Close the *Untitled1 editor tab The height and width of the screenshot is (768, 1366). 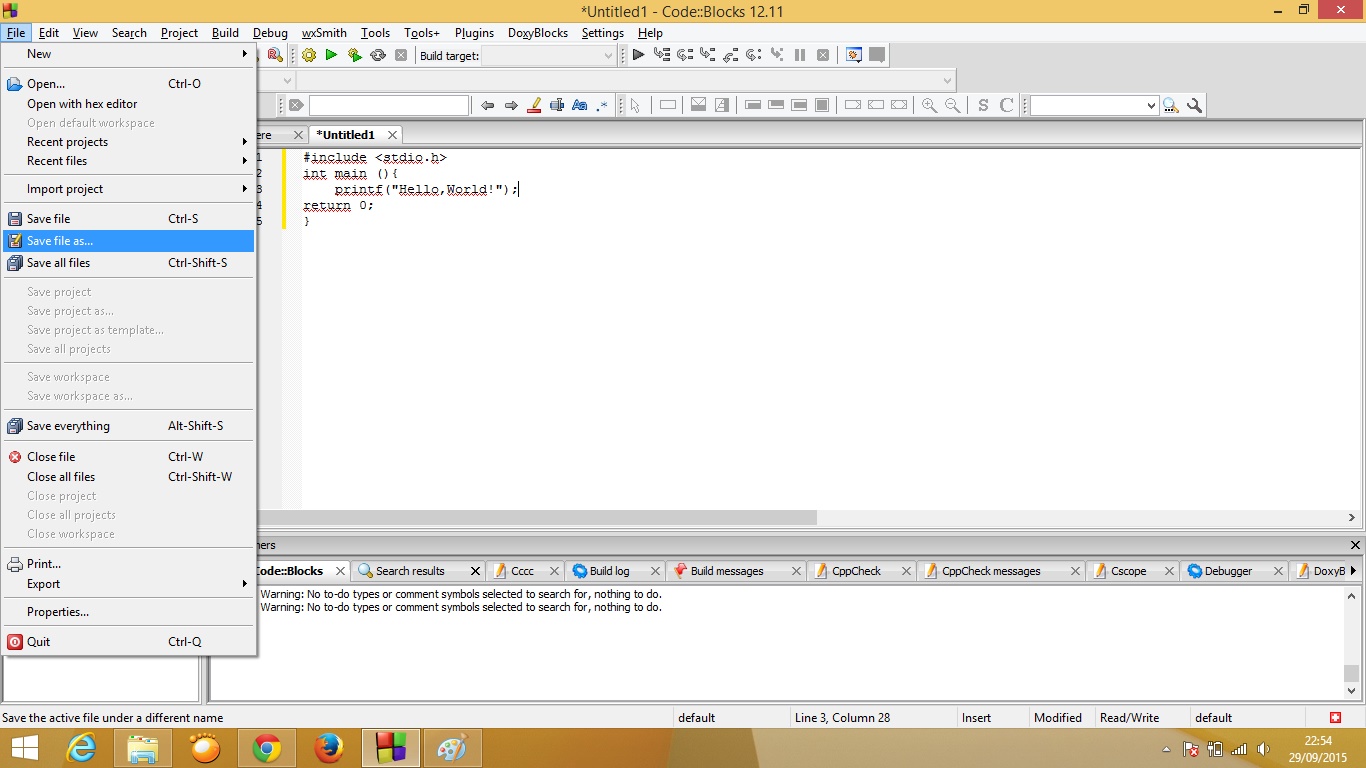[392, 135]
